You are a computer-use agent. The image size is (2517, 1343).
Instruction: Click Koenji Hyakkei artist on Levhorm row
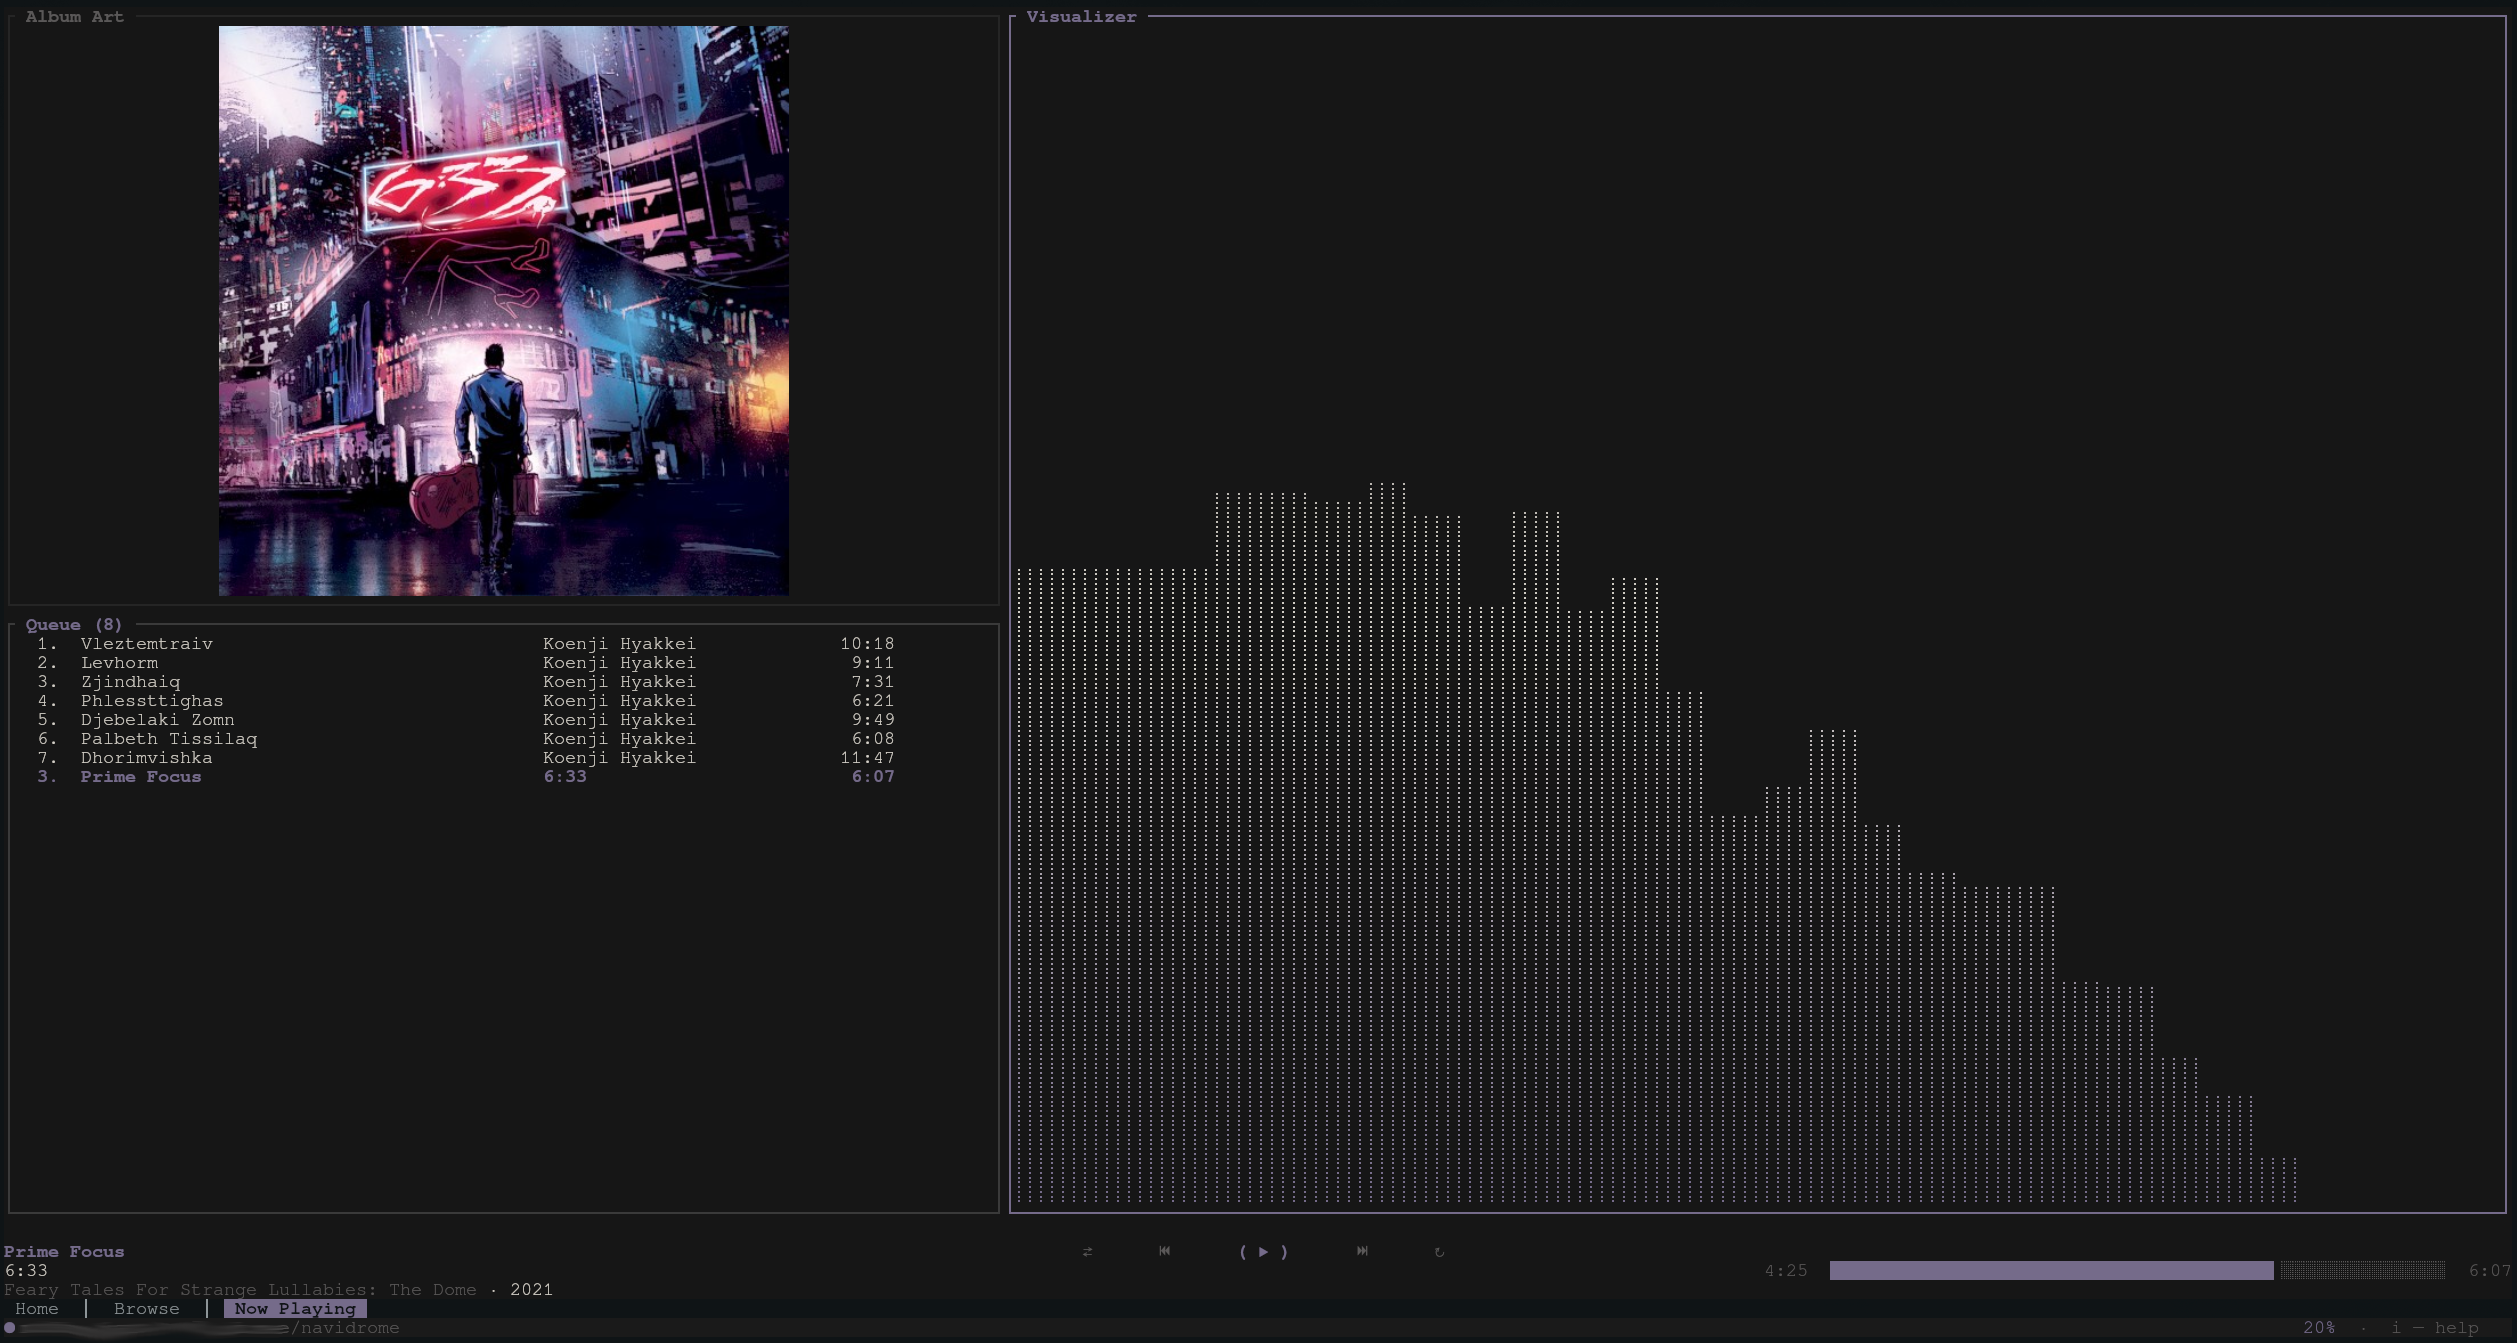tap(619, 662)
